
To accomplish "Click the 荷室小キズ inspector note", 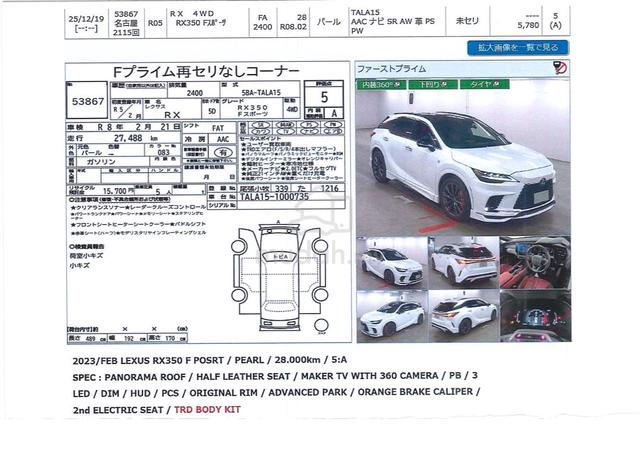I will (x=86, y=256).
